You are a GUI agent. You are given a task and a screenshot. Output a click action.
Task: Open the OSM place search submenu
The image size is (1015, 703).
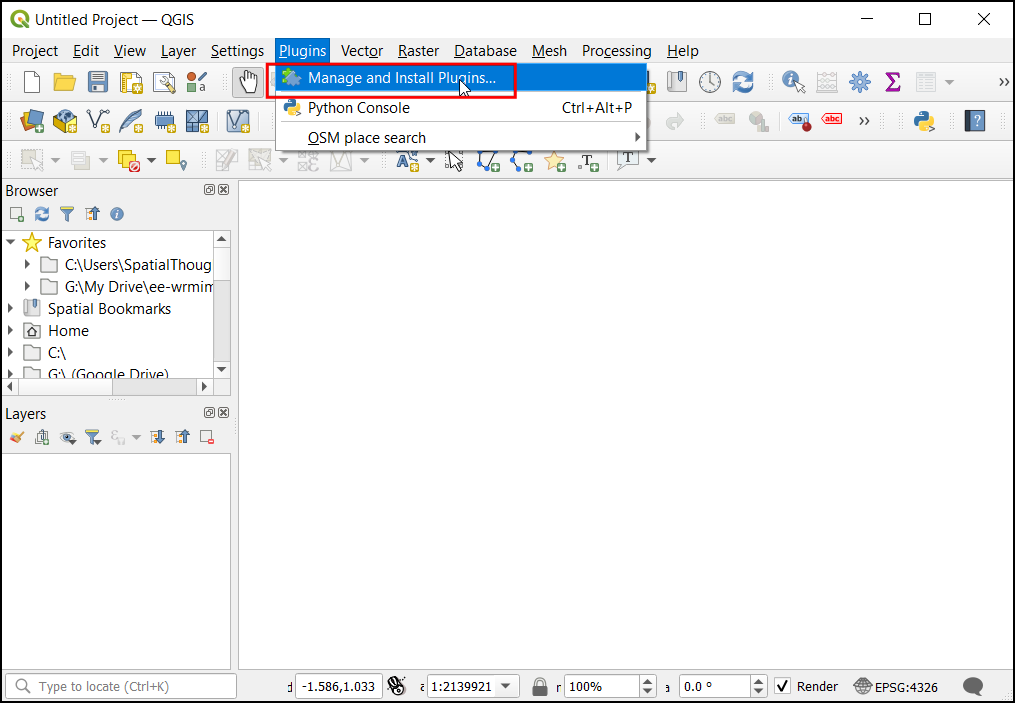point(461,138)
